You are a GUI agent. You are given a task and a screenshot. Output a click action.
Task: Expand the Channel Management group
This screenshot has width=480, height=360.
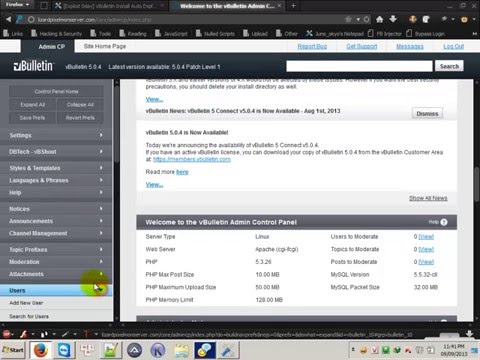click(56, 233)
